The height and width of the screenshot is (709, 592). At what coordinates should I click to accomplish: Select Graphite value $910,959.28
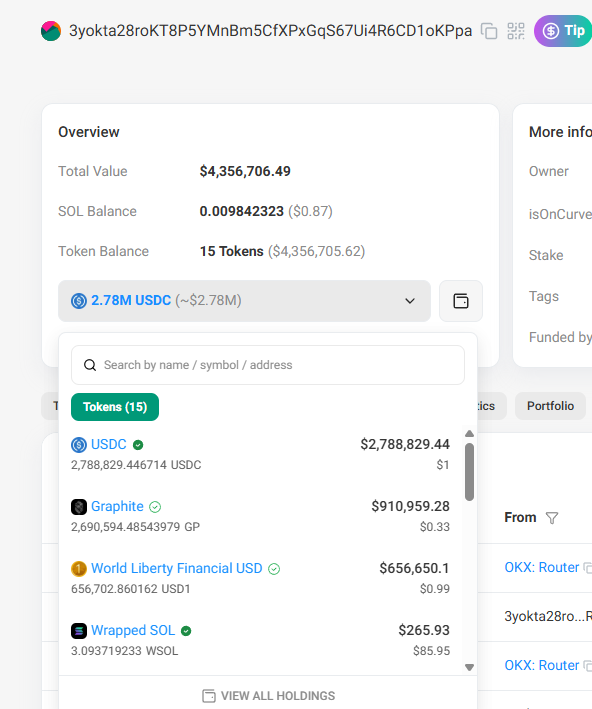410,506
